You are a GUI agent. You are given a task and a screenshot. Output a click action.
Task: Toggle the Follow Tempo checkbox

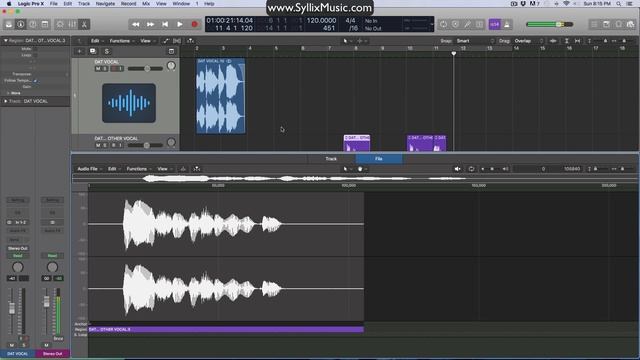click(x=35, y=81)
